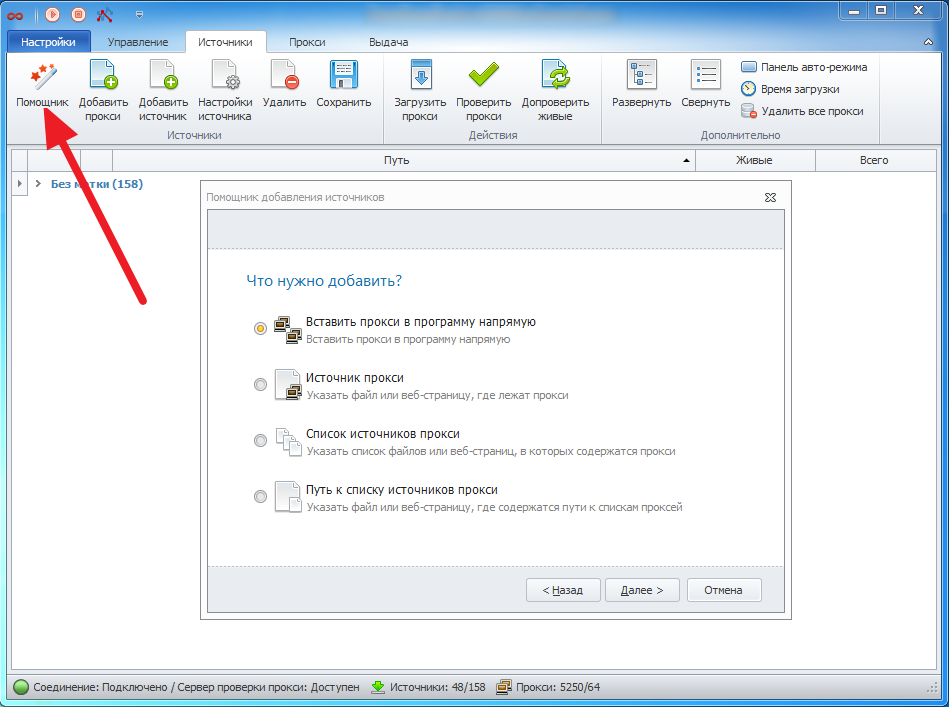
Task: Select the Источник прокси radio option
Action: tap(261, 384)
